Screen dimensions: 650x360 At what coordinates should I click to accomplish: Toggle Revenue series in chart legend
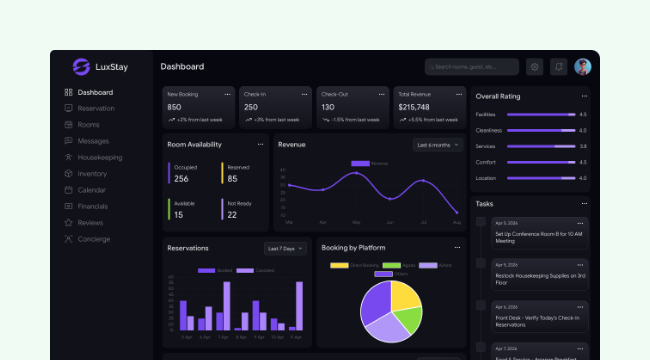point(369,163)
